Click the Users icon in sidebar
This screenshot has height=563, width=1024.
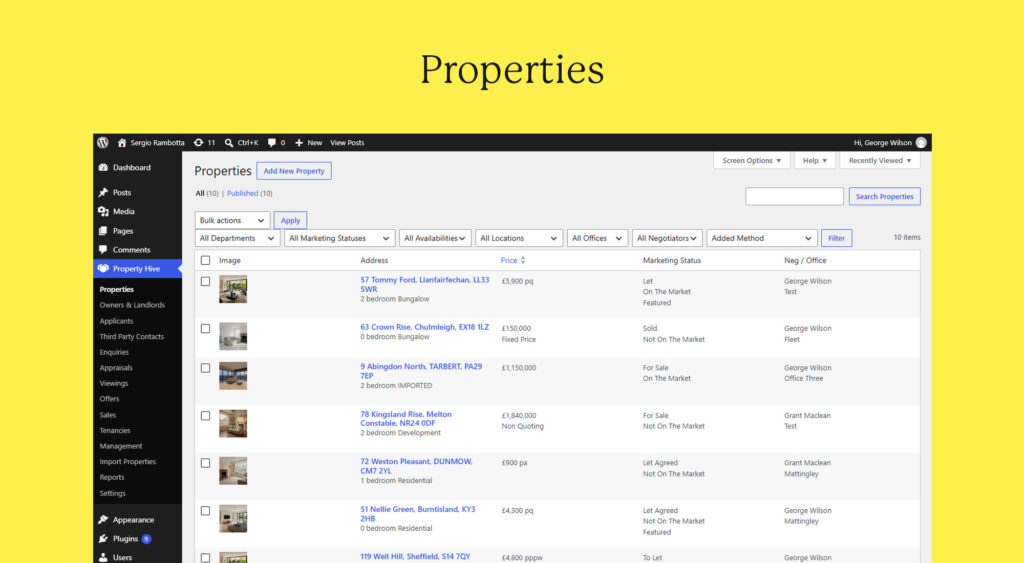[103, 557]
